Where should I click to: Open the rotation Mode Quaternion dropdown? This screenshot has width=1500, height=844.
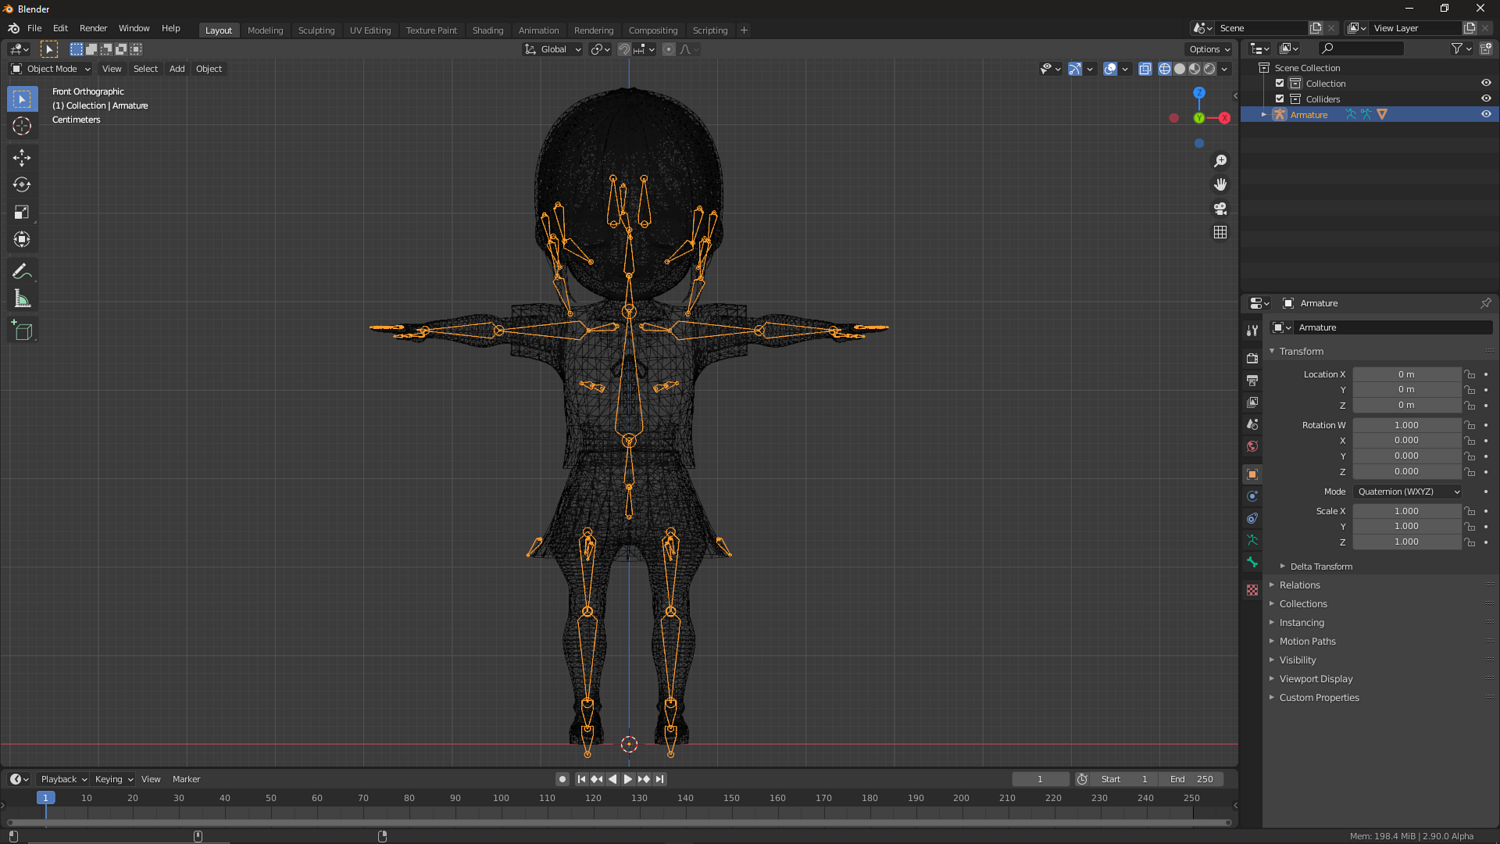pyautogui.click(x=1407, y=492)
